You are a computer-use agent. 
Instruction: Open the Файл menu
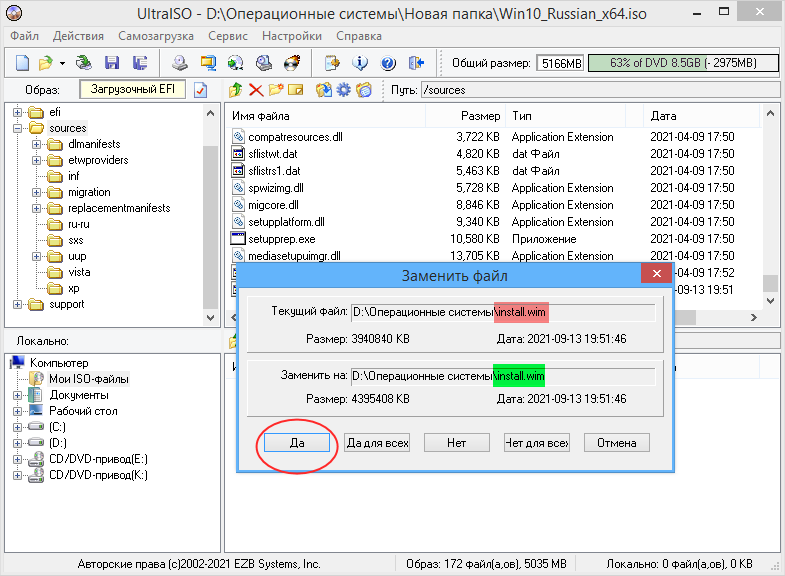(25, 36)
